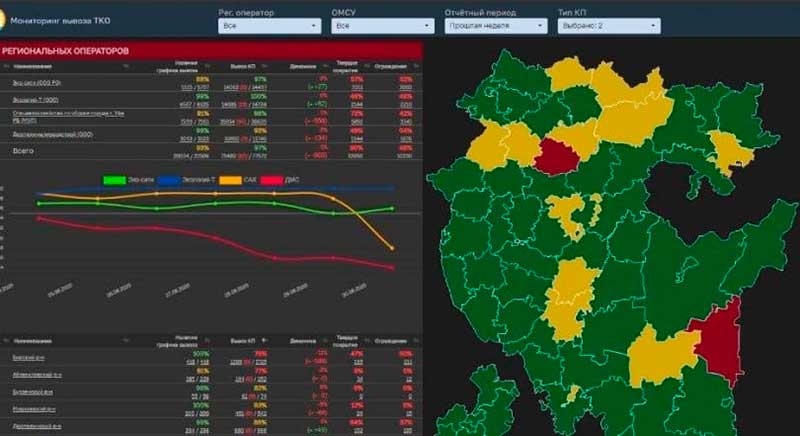Image resolution: width=800 pixels, height=436 pixels.
Task: Select the northern red district on map
Action: point(557,157)
